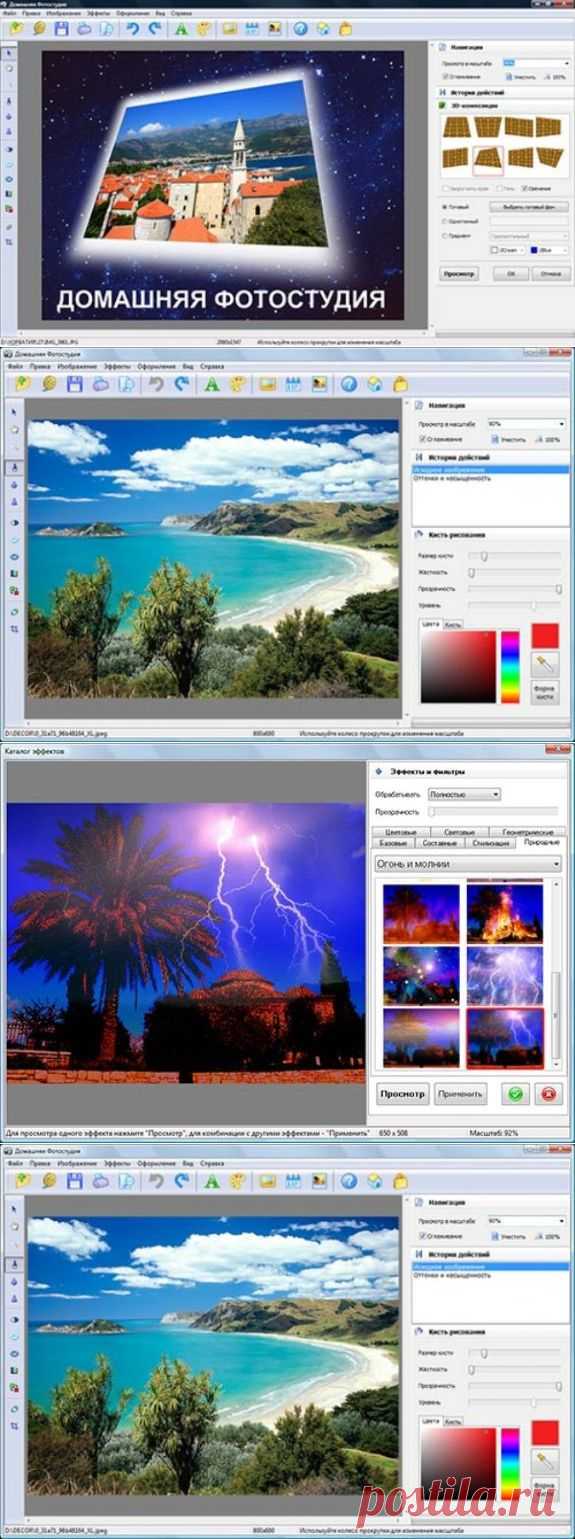Click red cancel X icon in Каталог эффектов

click(x=550, y=1094)
